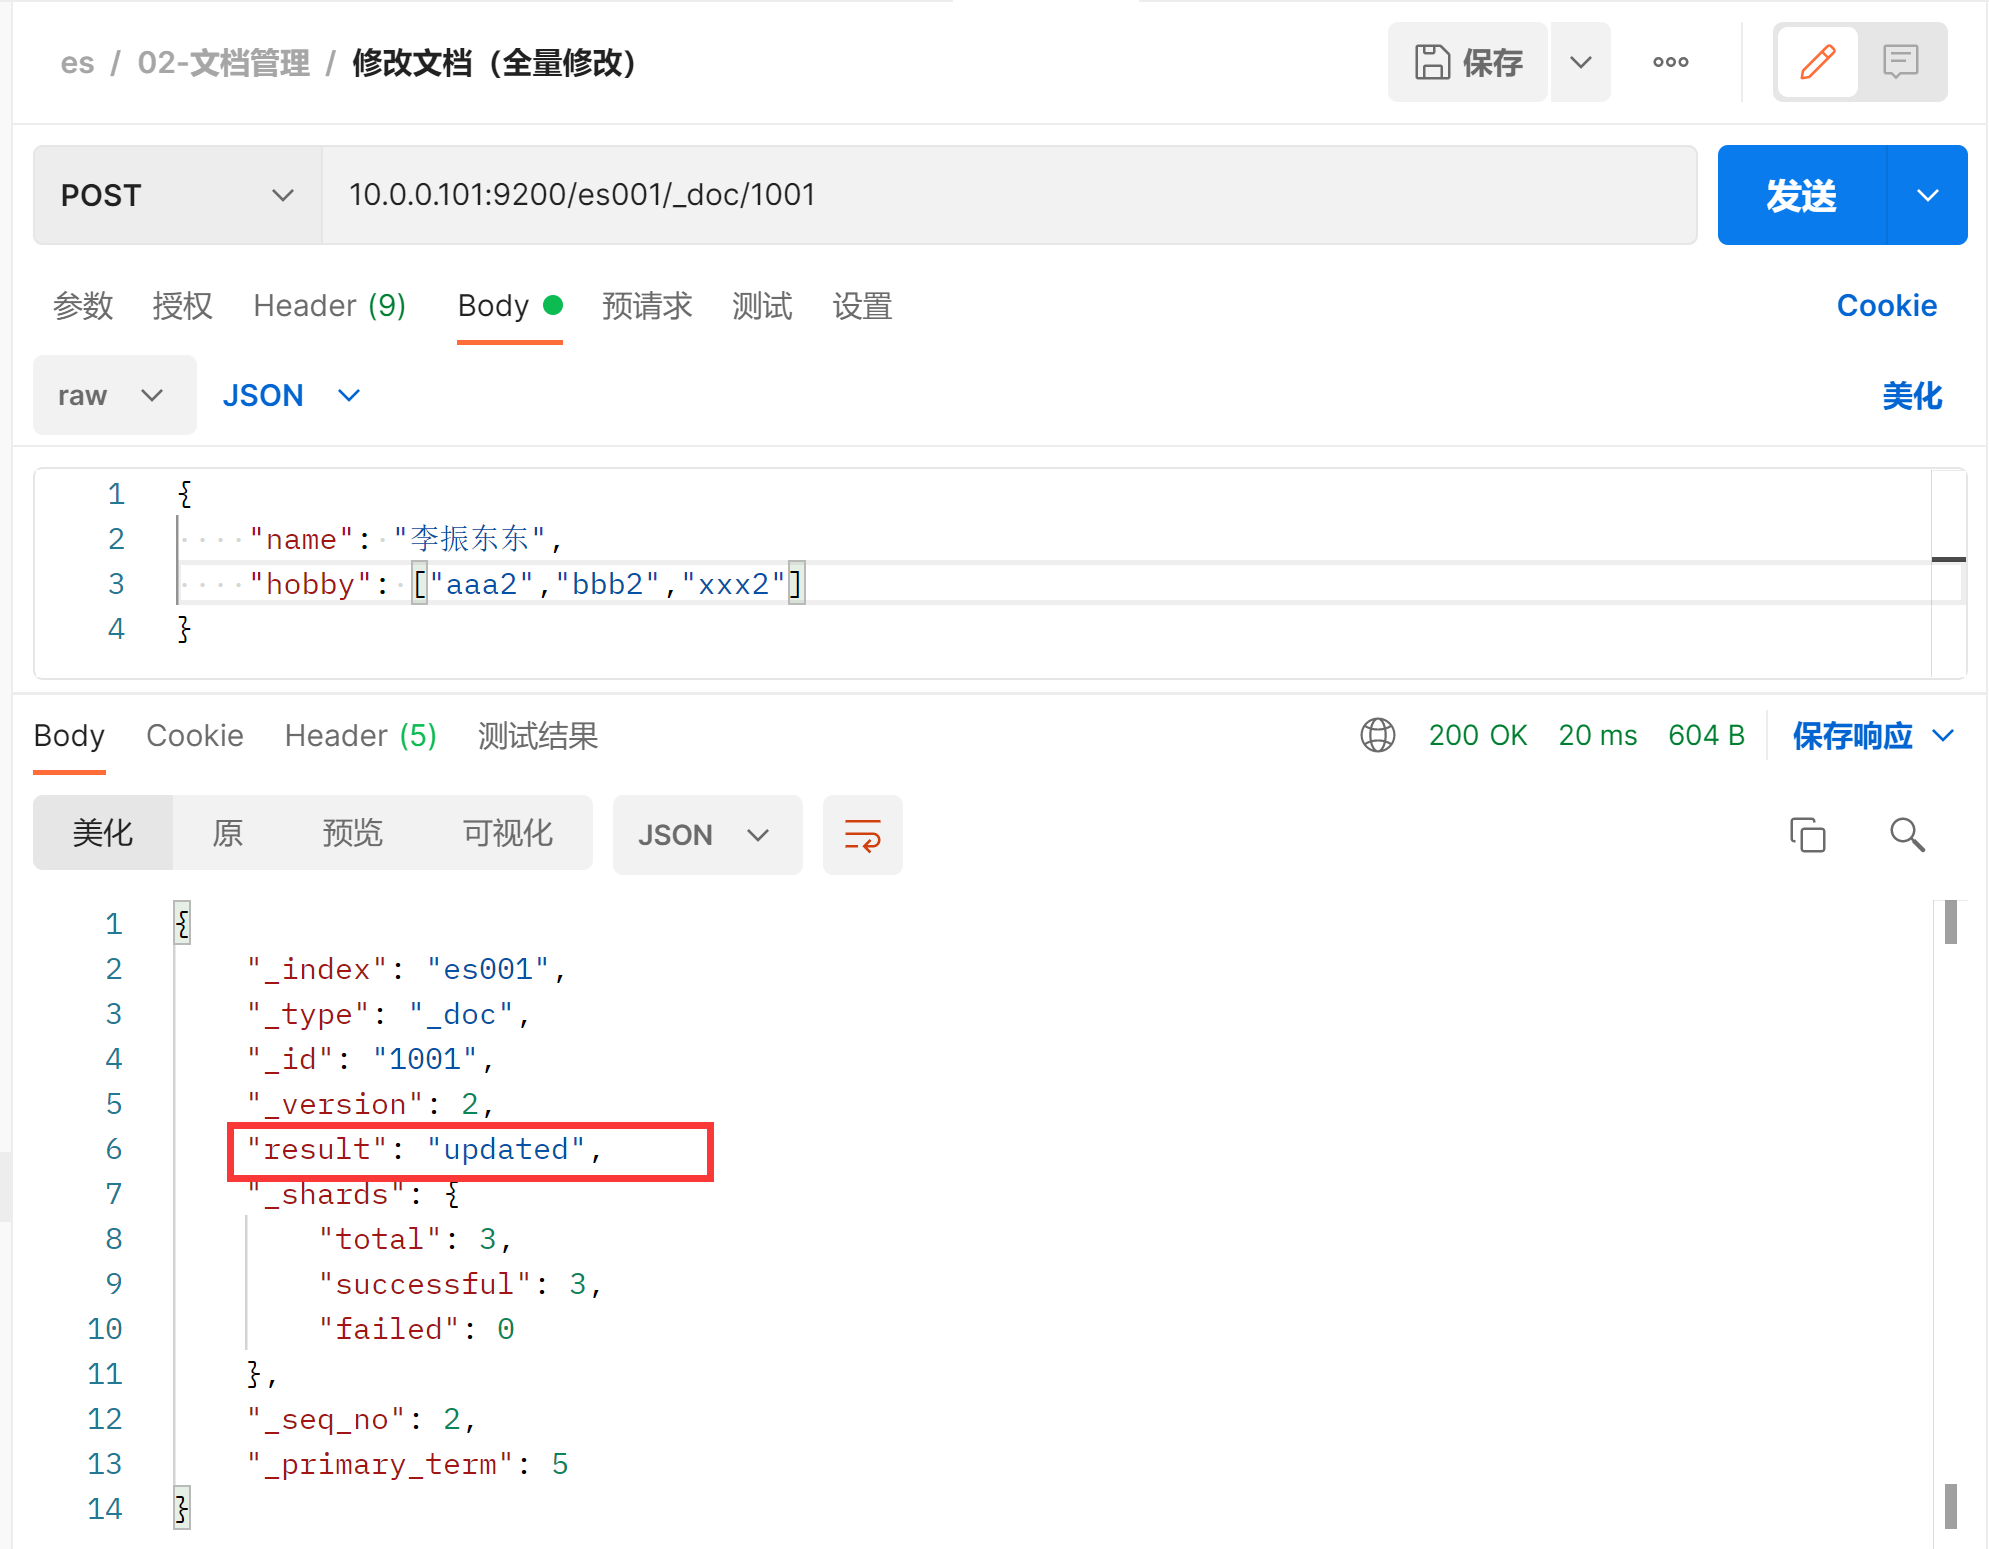The height and width of the screenshot is (1549, 1989).
Task: Open the request Header (9) tab
Action: pyautogui.click(x=330, y=306)
